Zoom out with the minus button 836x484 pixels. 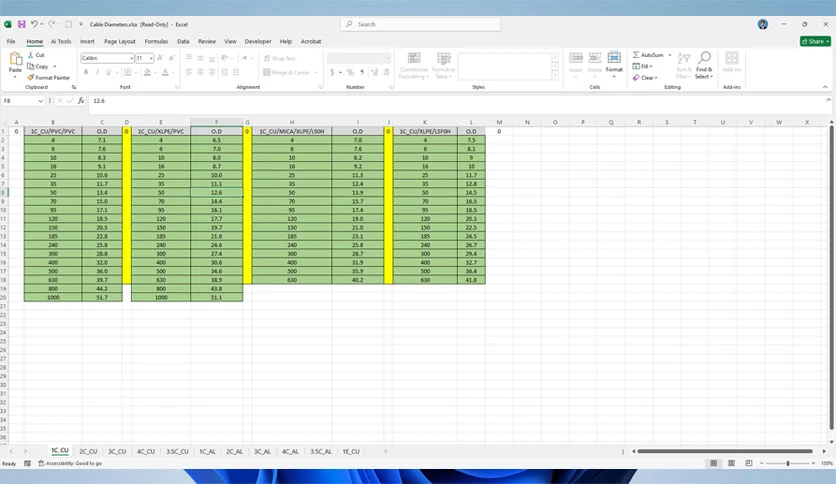pyautogui.click(x=762, y=463)
